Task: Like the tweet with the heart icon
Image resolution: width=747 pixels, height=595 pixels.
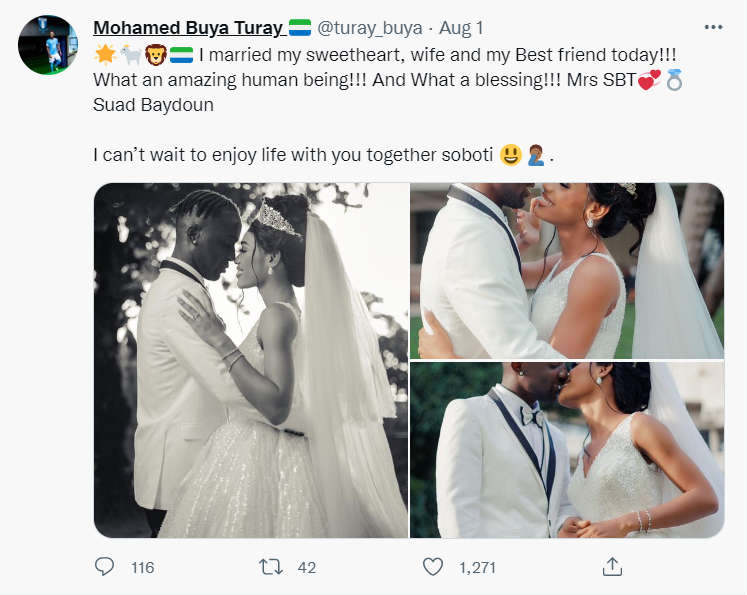Action: pyautogui.click(x=432, y=567)
